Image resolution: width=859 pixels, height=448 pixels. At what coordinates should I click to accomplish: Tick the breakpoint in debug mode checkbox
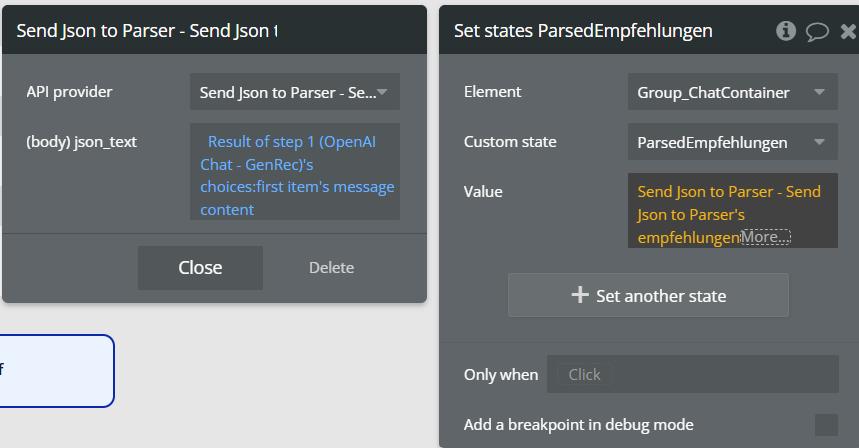(x=826, y=425)
